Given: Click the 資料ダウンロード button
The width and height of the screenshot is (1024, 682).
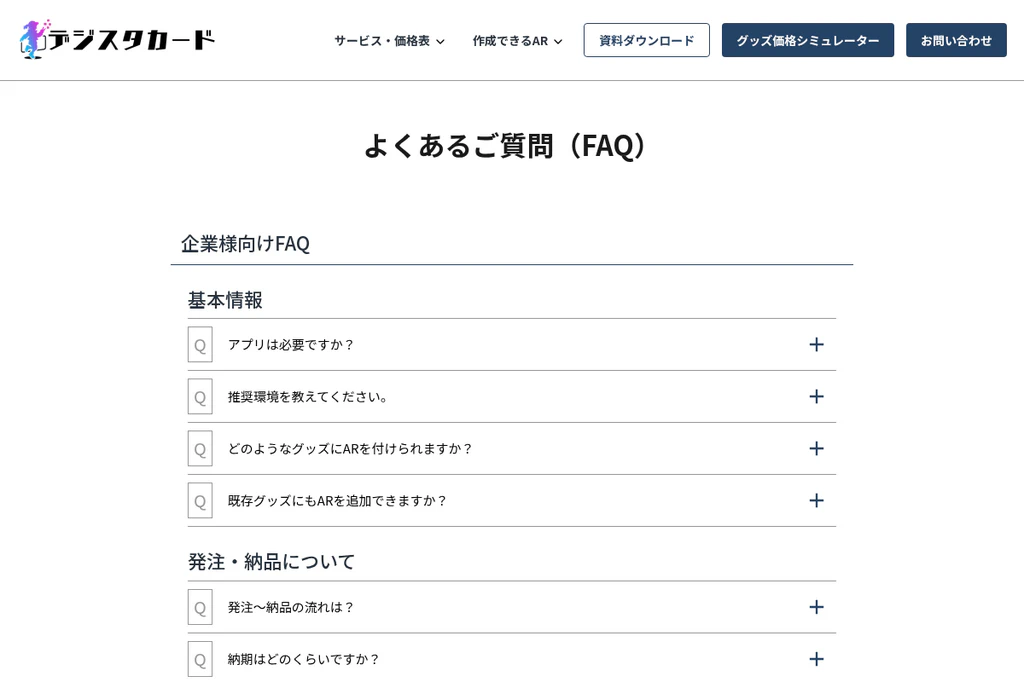Looking at the screenshot, I should [x=647, y=40].
